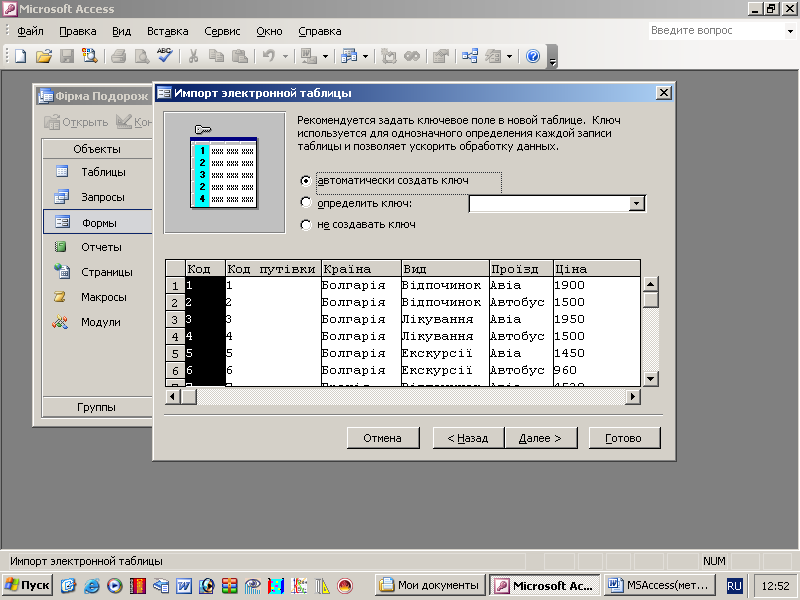The height and width of the screenshot is (600, 800).
Task: Click the Print Preview toolbar icon
Action: [141, 56]
